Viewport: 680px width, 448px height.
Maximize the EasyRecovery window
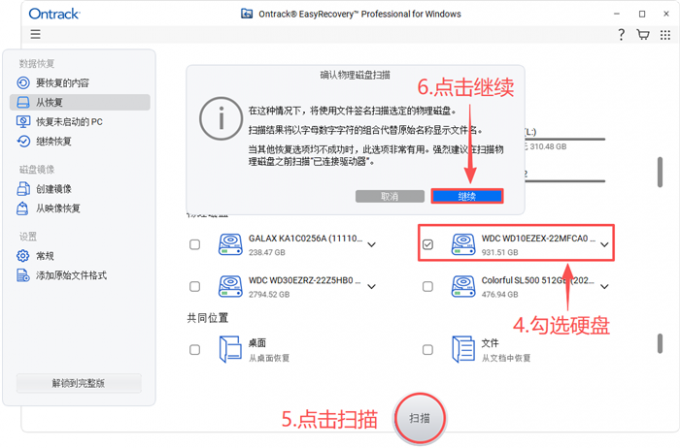click(x=642, y=14)
